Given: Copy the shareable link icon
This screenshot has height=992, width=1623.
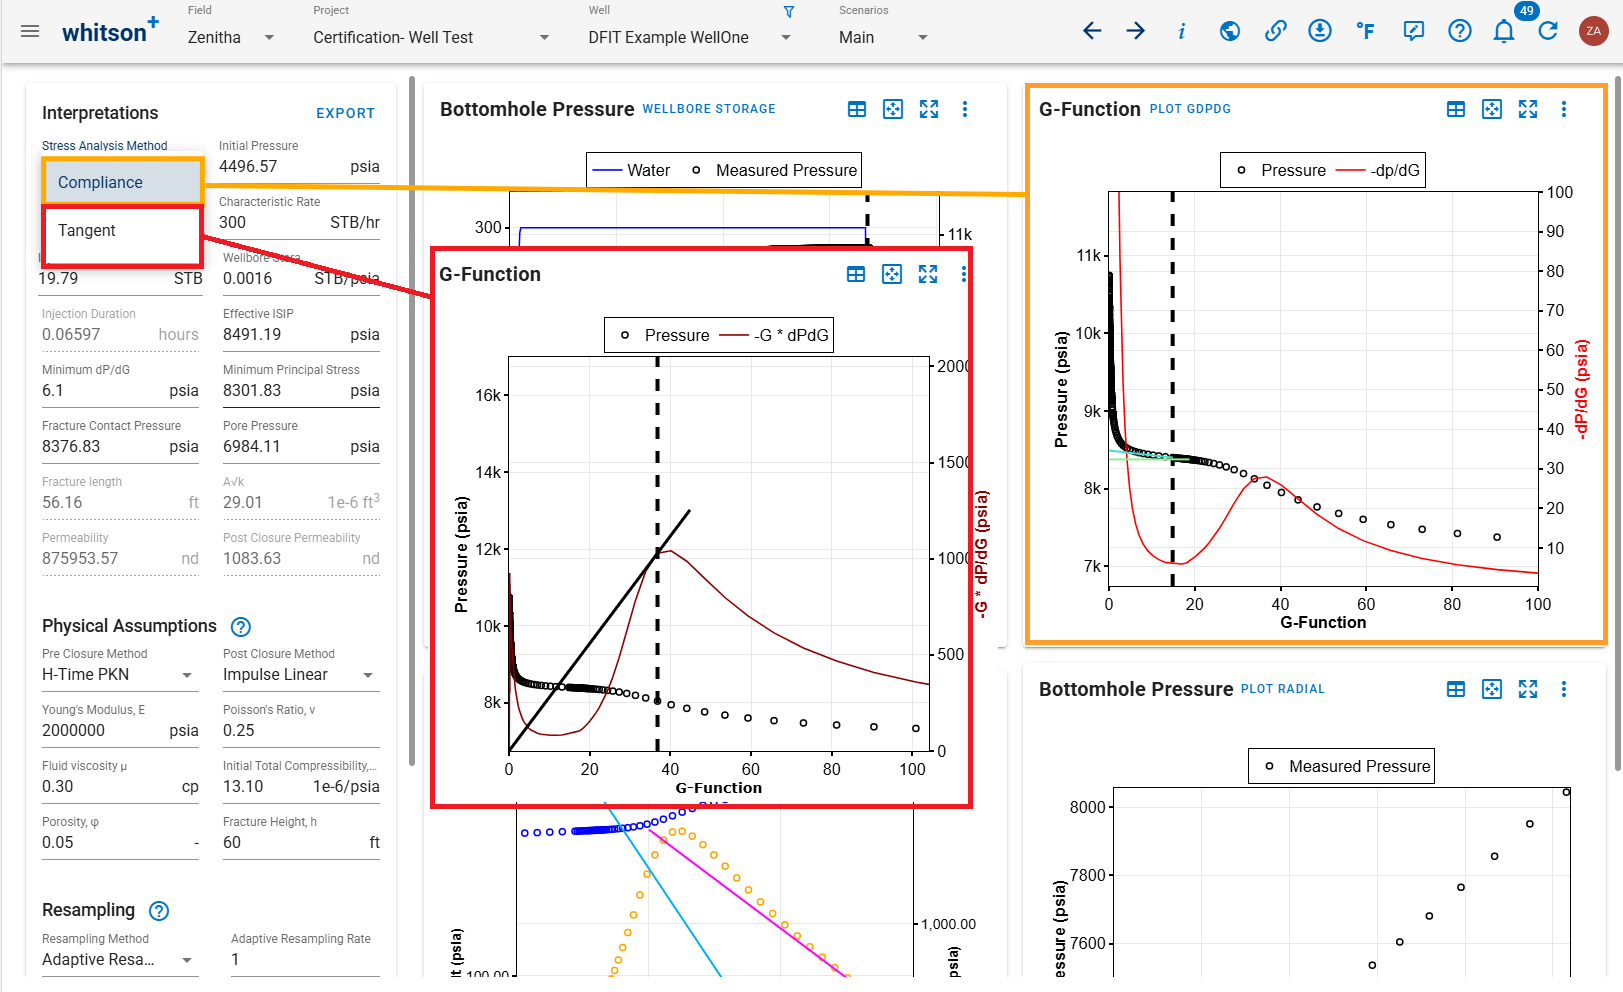Looking at the screenshot, I should [x=1276, y=31].
